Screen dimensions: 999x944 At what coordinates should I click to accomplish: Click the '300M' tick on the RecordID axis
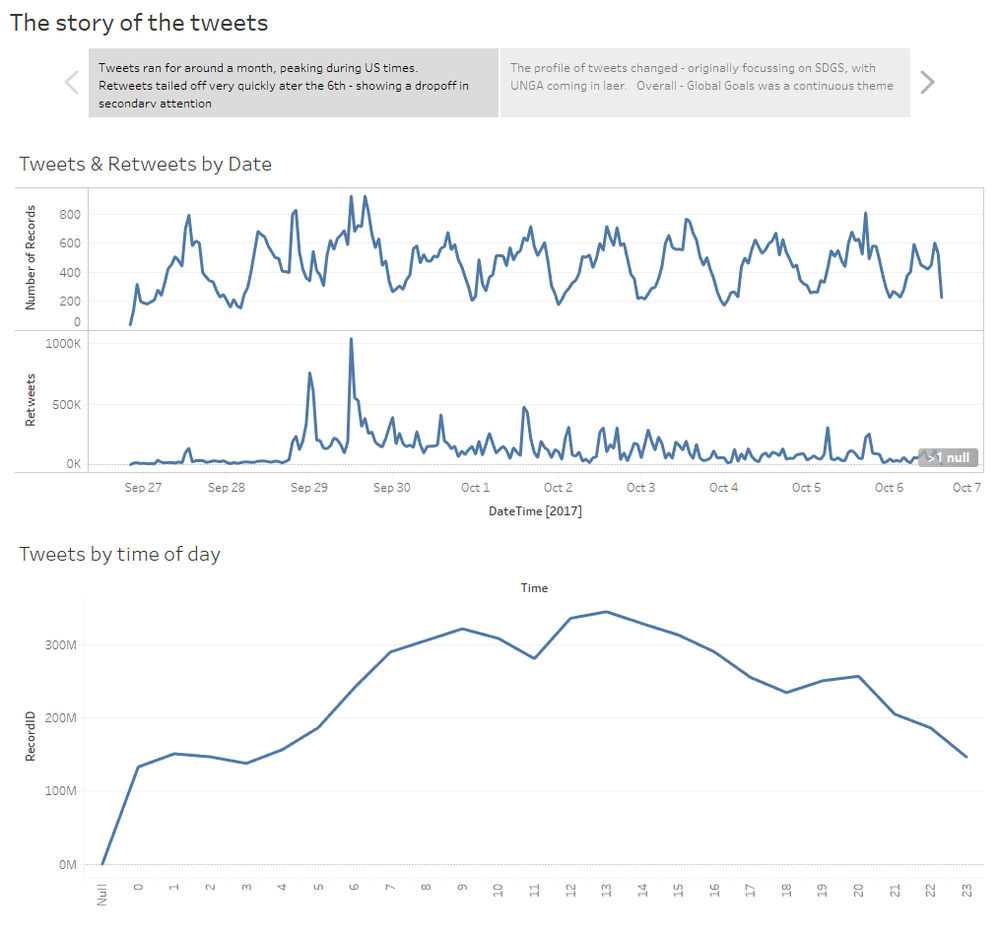click(x=61, y=645)
